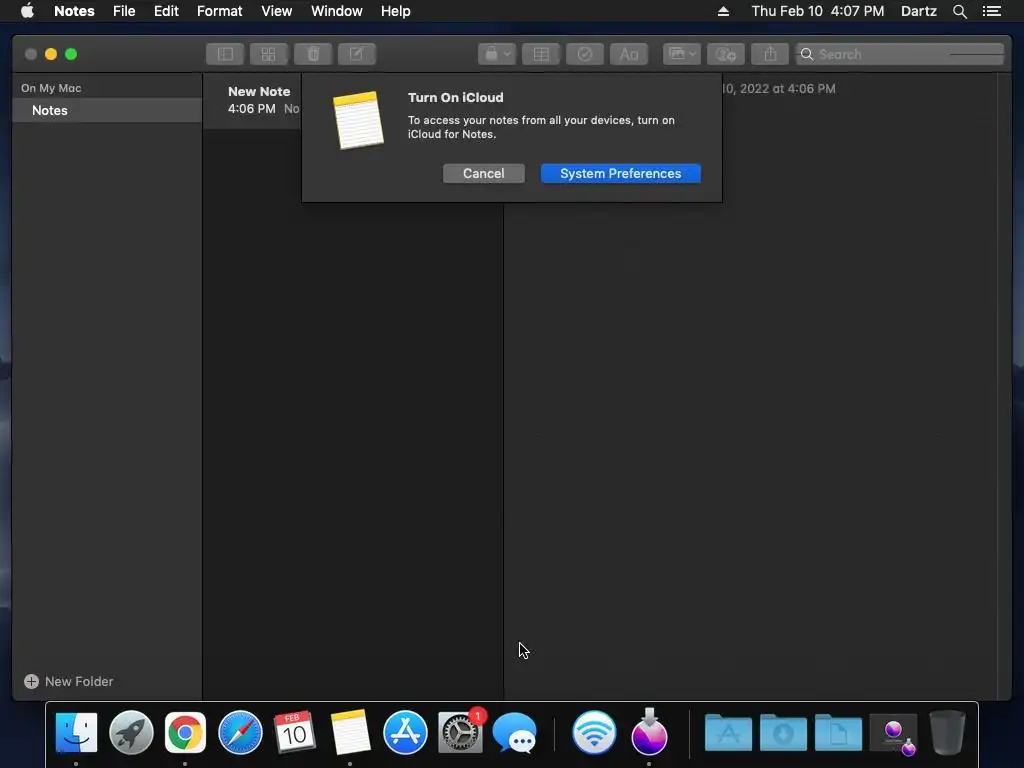Open the Apple menu
Viewport: 1024px width, 768px height.
click(x=27, y=11)
